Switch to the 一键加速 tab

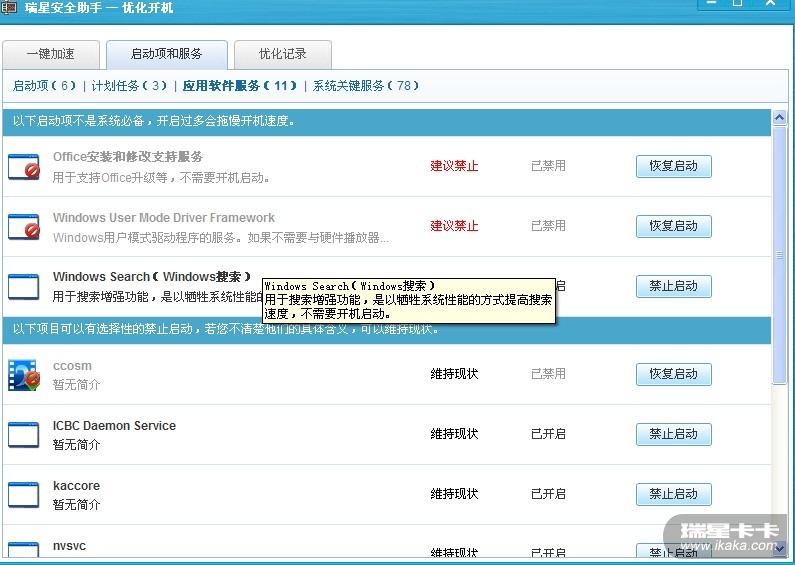pos(50,54)
